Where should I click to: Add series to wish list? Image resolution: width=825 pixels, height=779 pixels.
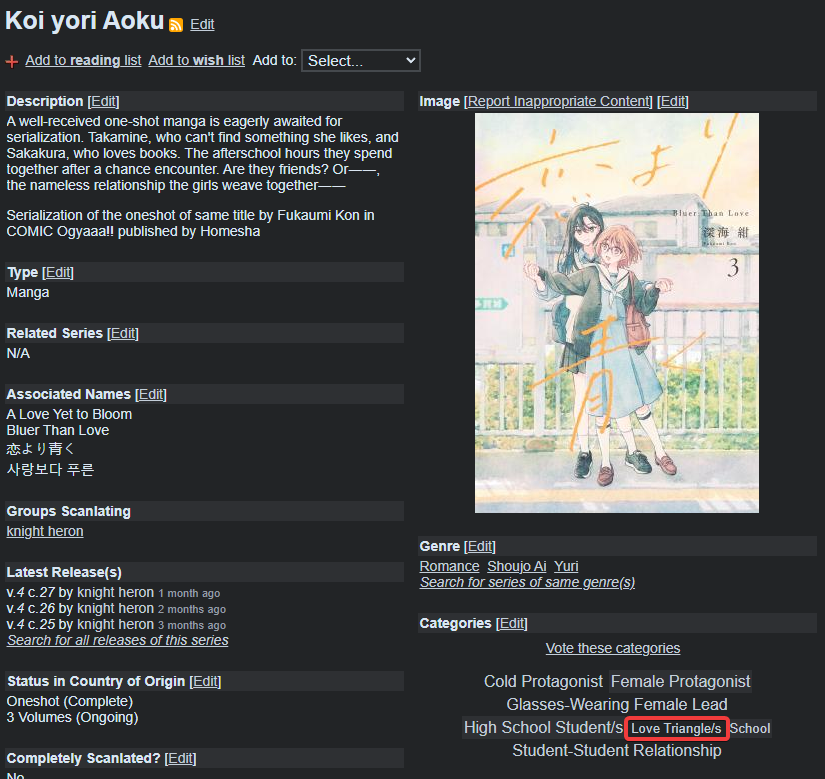coord(196,60)
